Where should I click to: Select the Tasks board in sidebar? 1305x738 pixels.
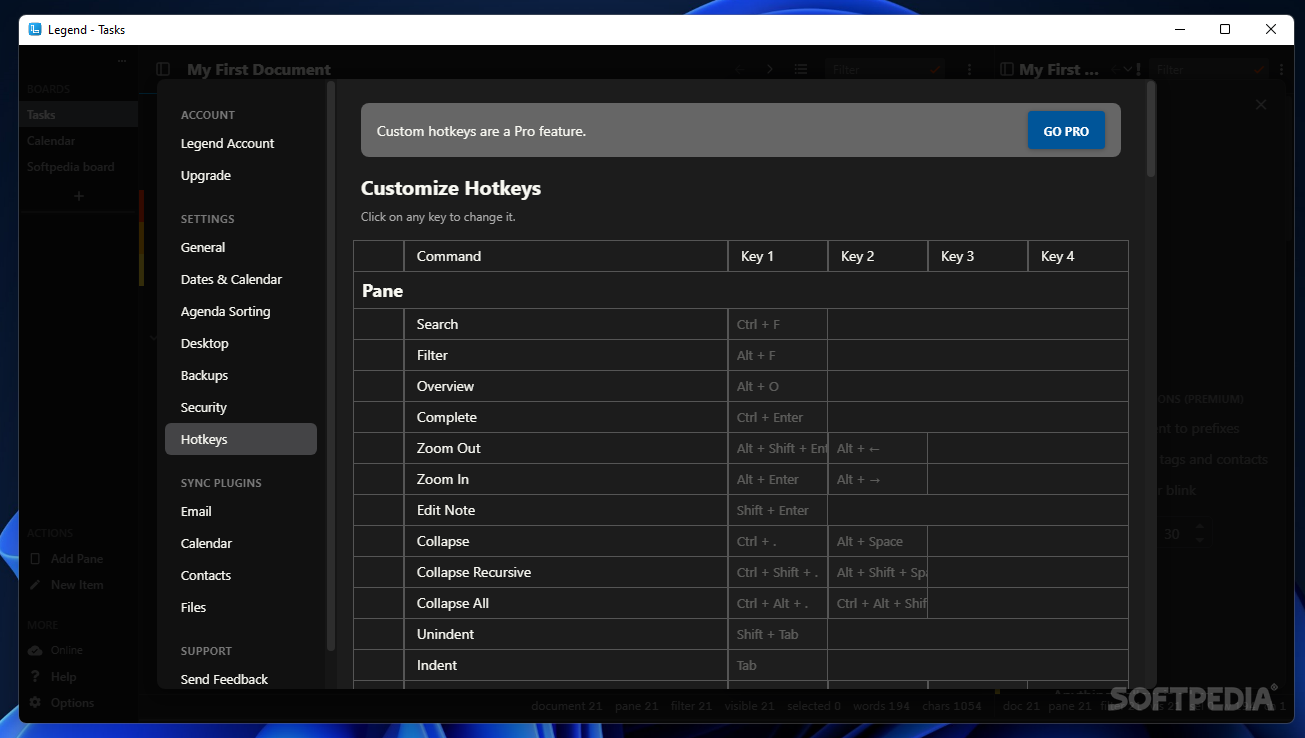coord(78,114)
